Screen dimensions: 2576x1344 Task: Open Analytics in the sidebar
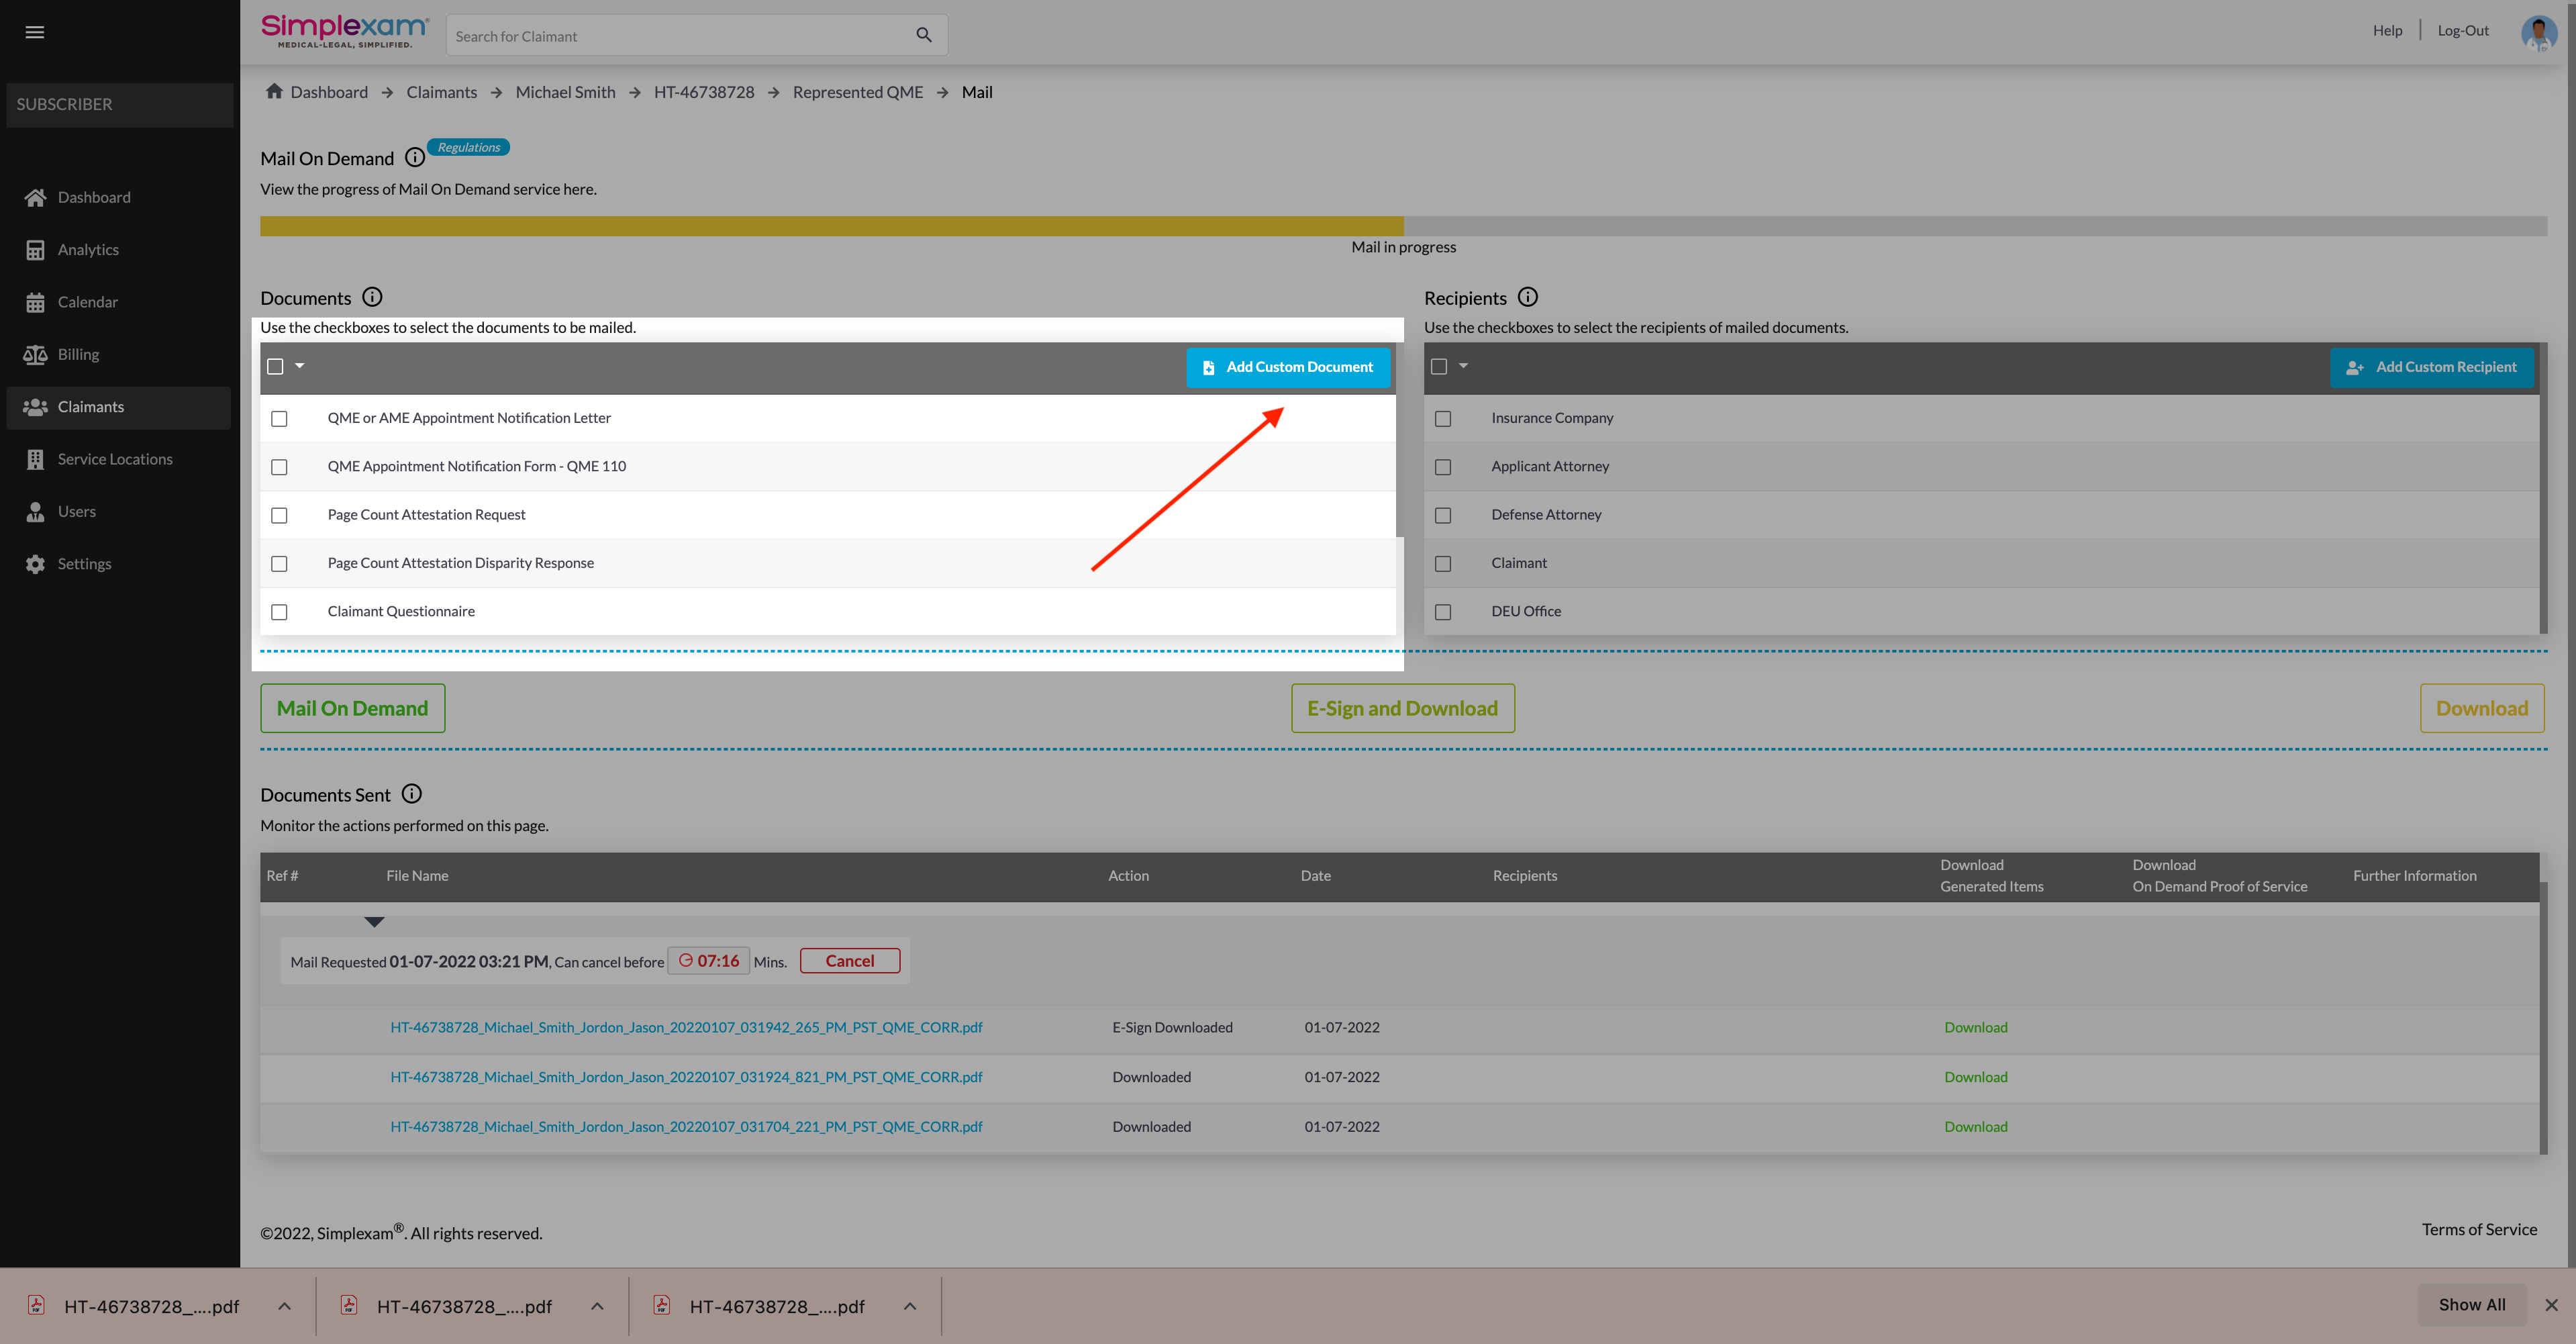(x=88, y=249)
